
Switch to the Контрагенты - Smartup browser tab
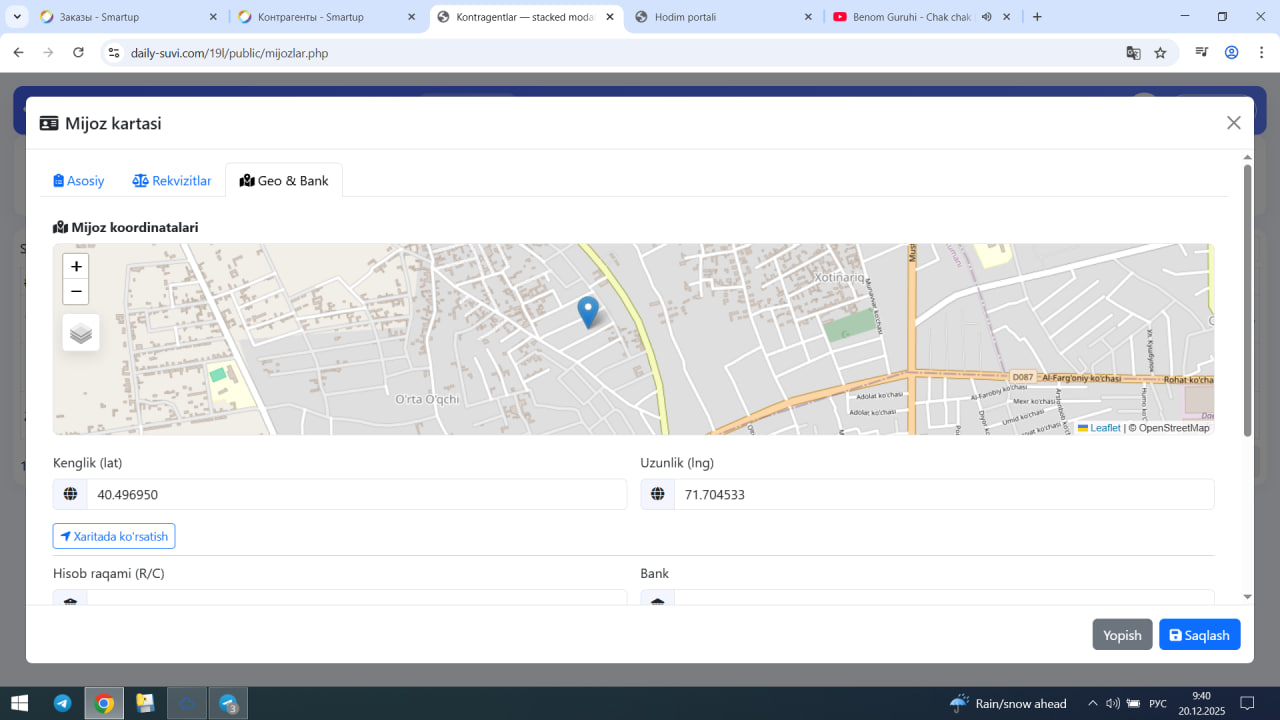pyautogui.click(x=327, y=17)
